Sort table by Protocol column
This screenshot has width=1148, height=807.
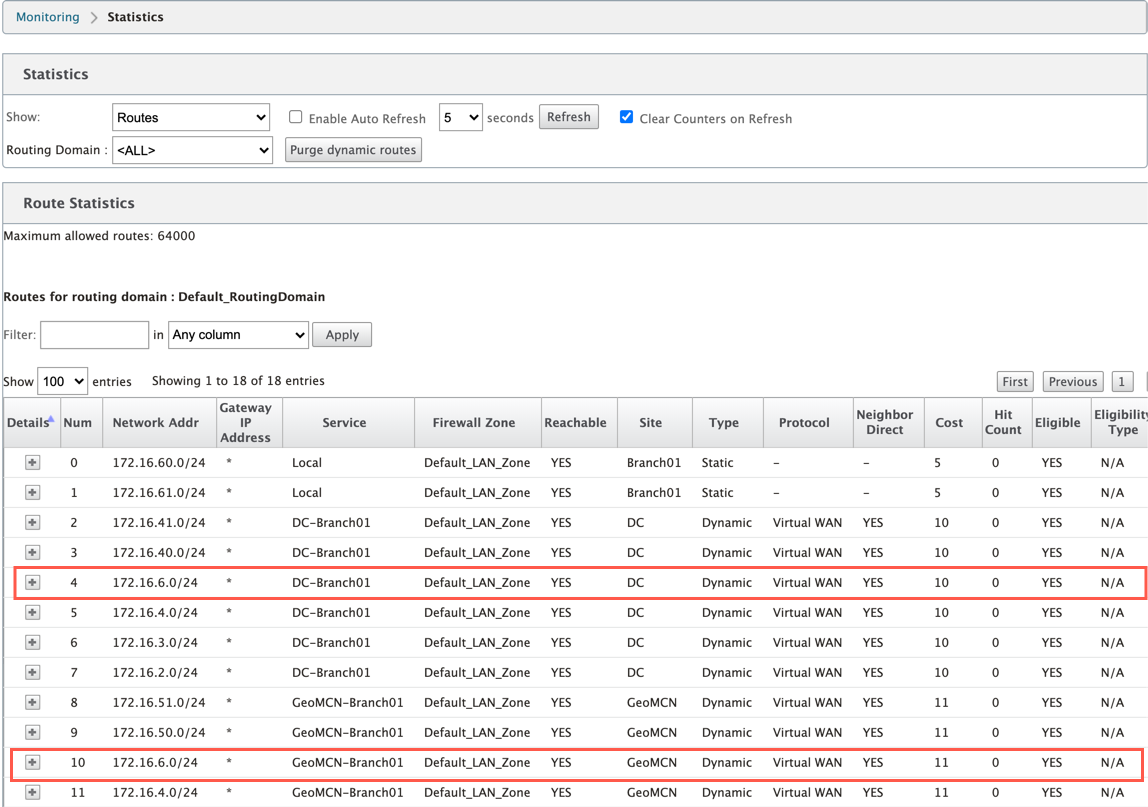(808, 423)
